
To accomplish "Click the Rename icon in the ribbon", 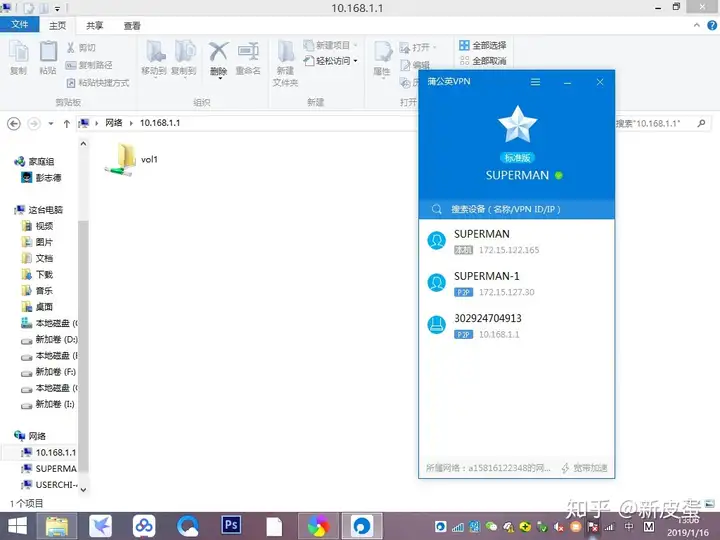I will click(x=248, y=58).
